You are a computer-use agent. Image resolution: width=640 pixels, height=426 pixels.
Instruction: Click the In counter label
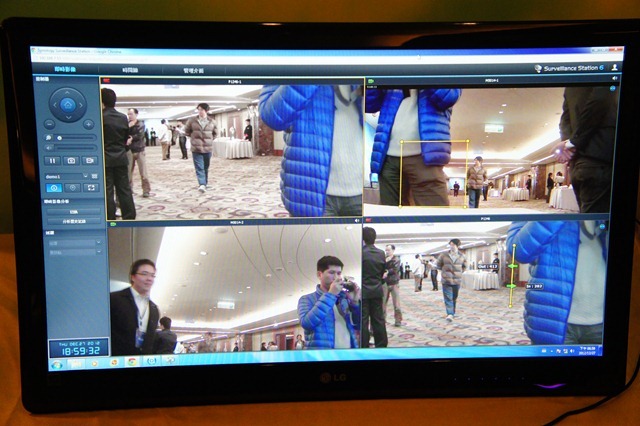click(x=535, y=286)
